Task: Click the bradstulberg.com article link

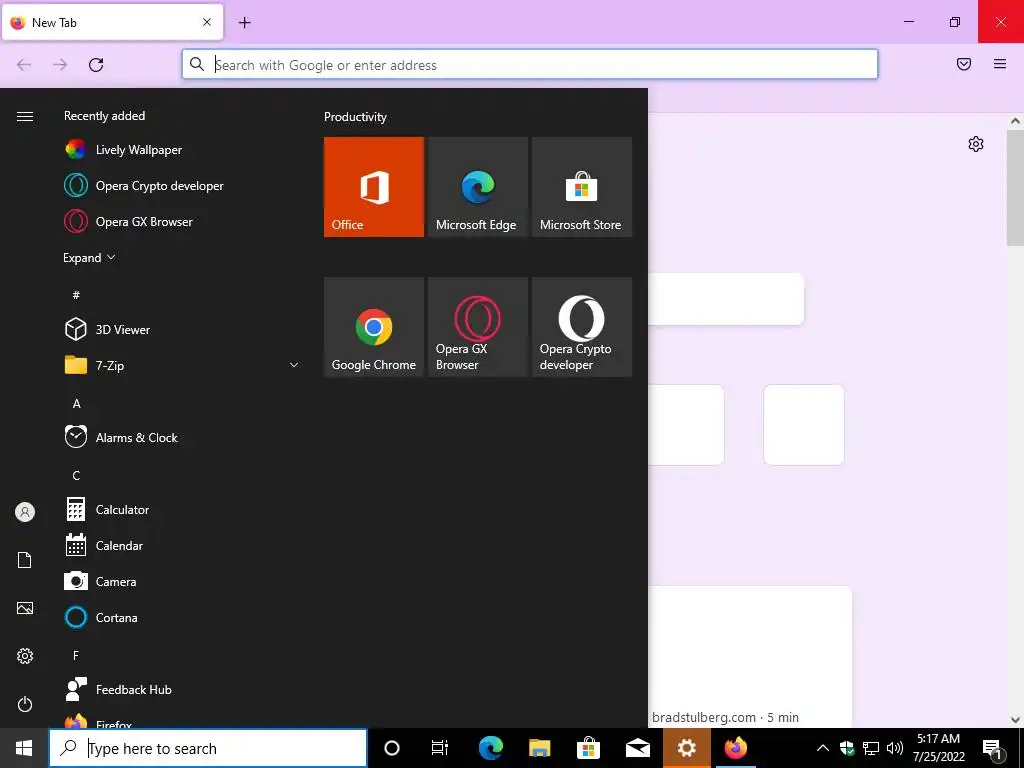Action: (725, 717)
